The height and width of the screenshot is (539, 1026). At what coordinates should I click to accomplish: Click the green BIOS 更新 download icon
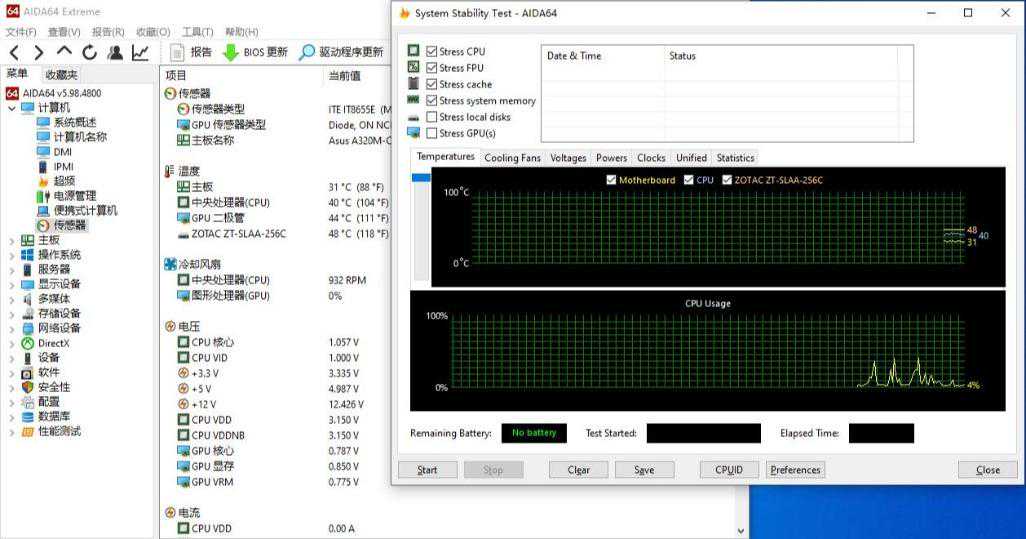pos(231,53)
